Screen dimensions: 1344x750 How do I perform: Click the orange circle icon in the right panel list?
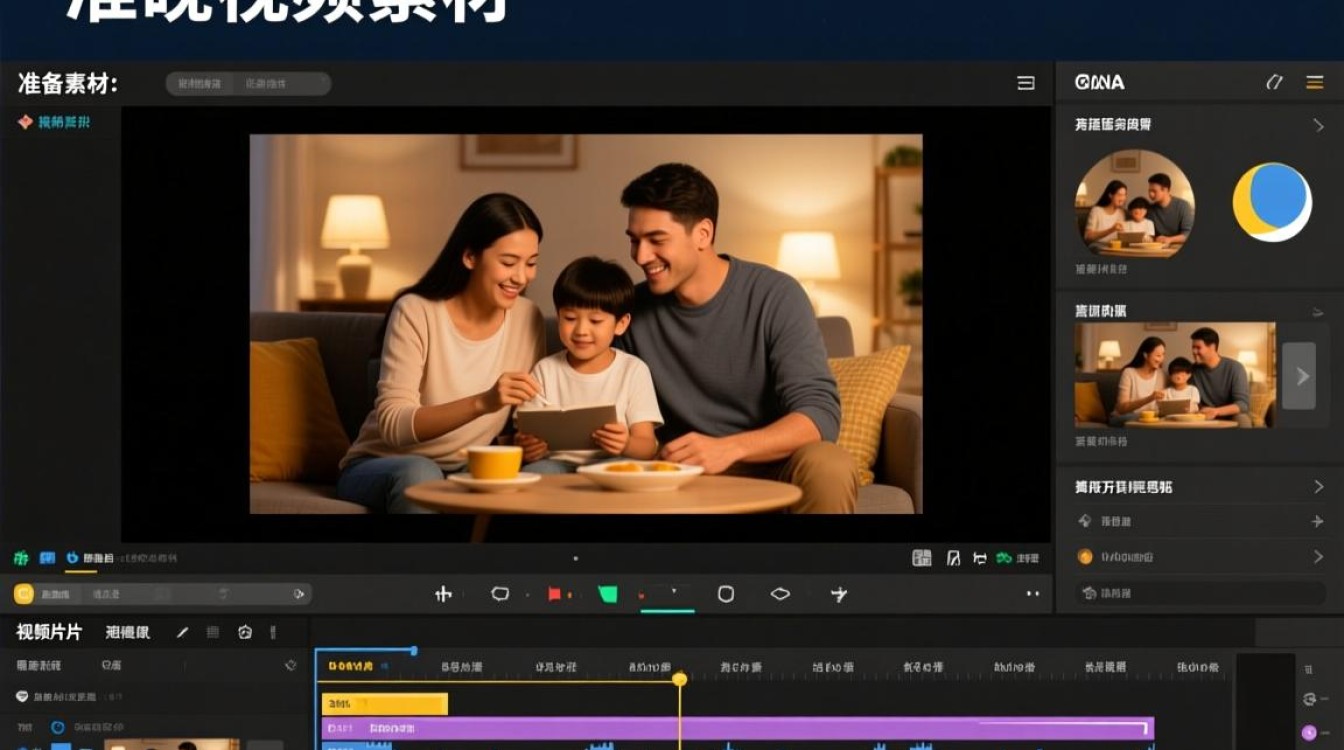1085,557
